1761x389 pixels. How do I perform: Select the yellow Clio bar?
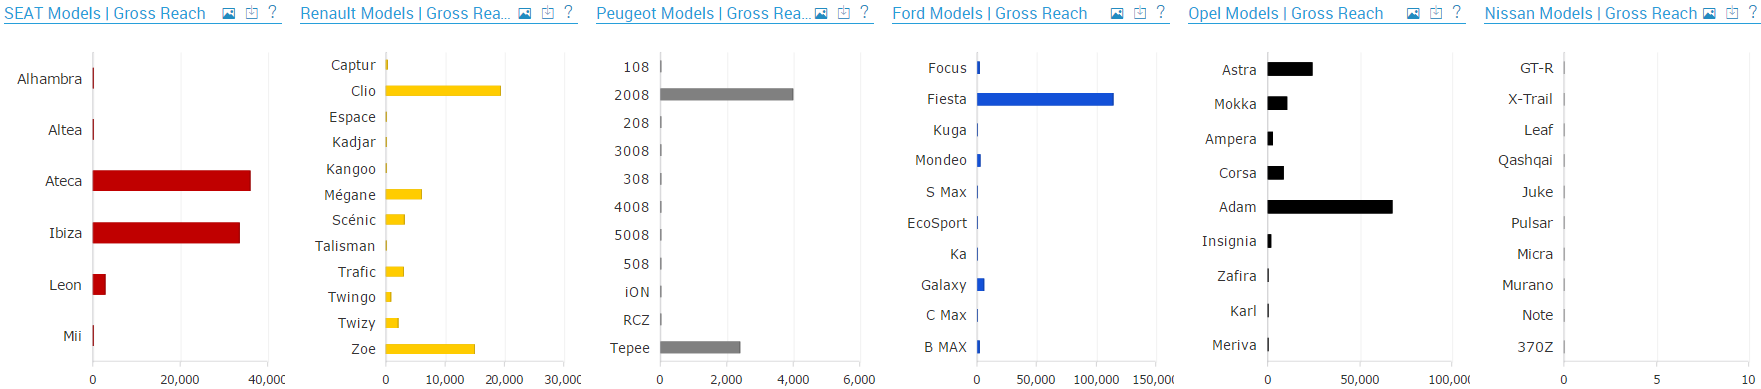[x=443, y=91]
